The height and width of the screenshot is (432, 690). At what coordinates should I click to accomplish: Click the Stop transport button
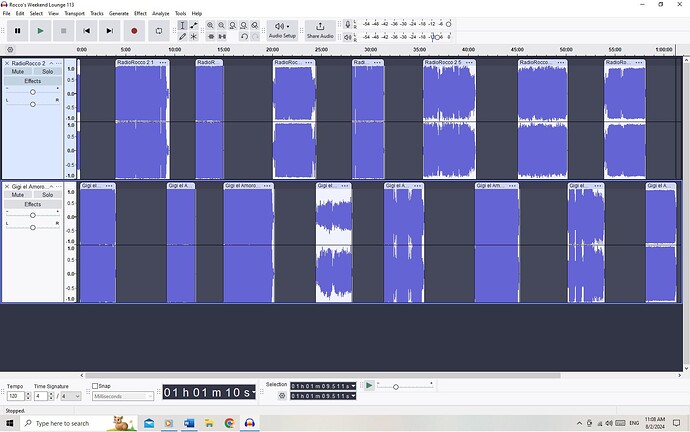pos(63,31)
